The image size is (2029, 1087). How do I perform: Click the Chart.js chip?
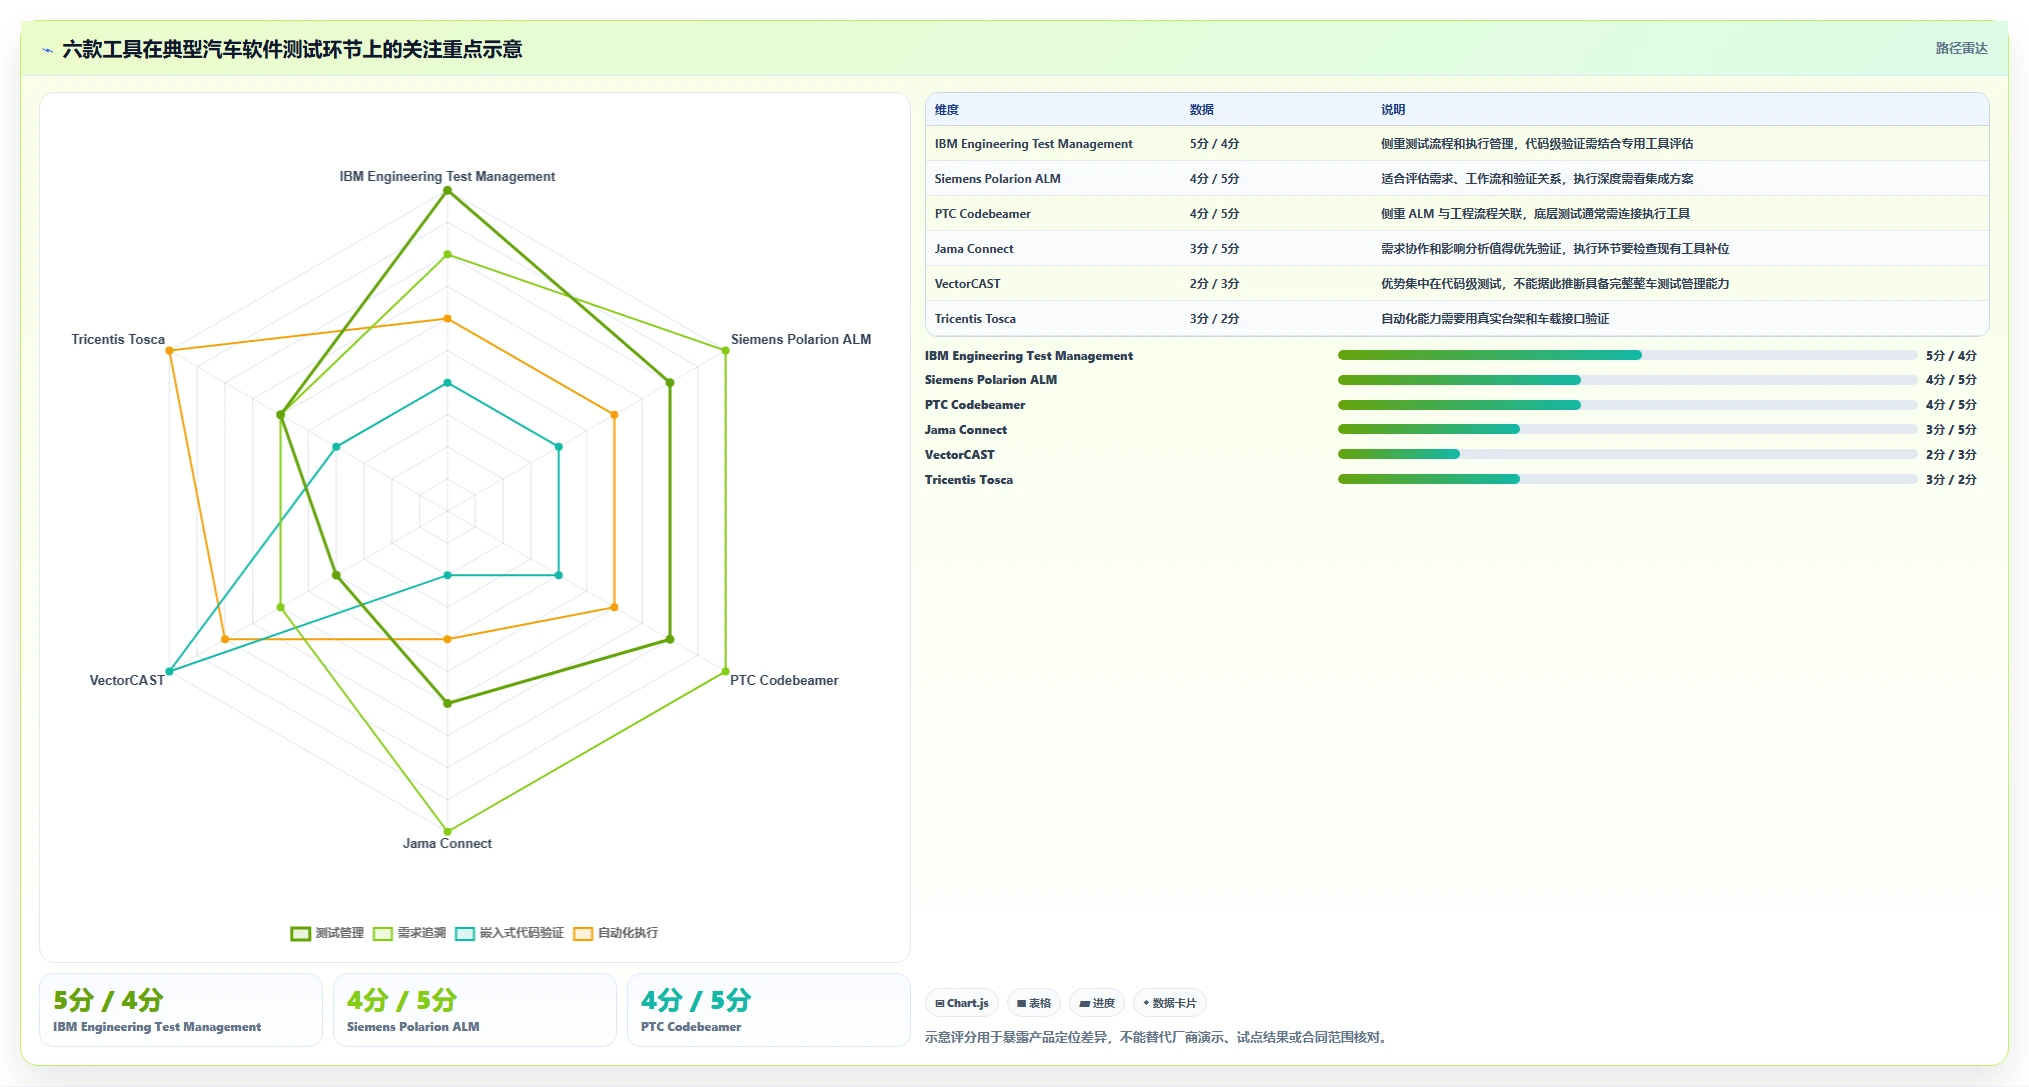962,1003
